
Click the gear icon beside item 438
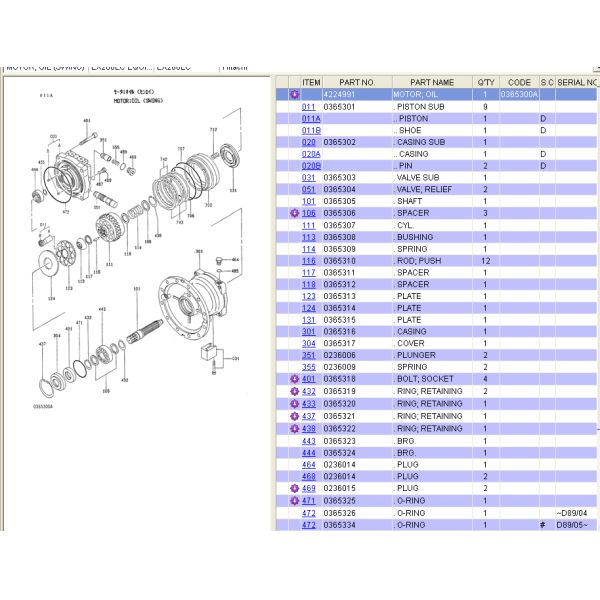coord(294,428)
